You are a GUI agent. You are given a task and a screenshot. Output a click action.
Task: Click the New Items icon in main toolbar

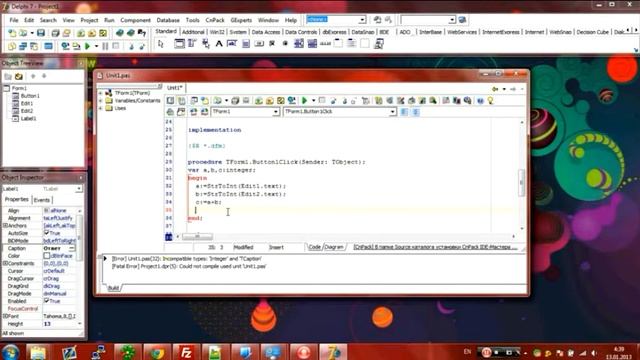[x=12, y=33]
